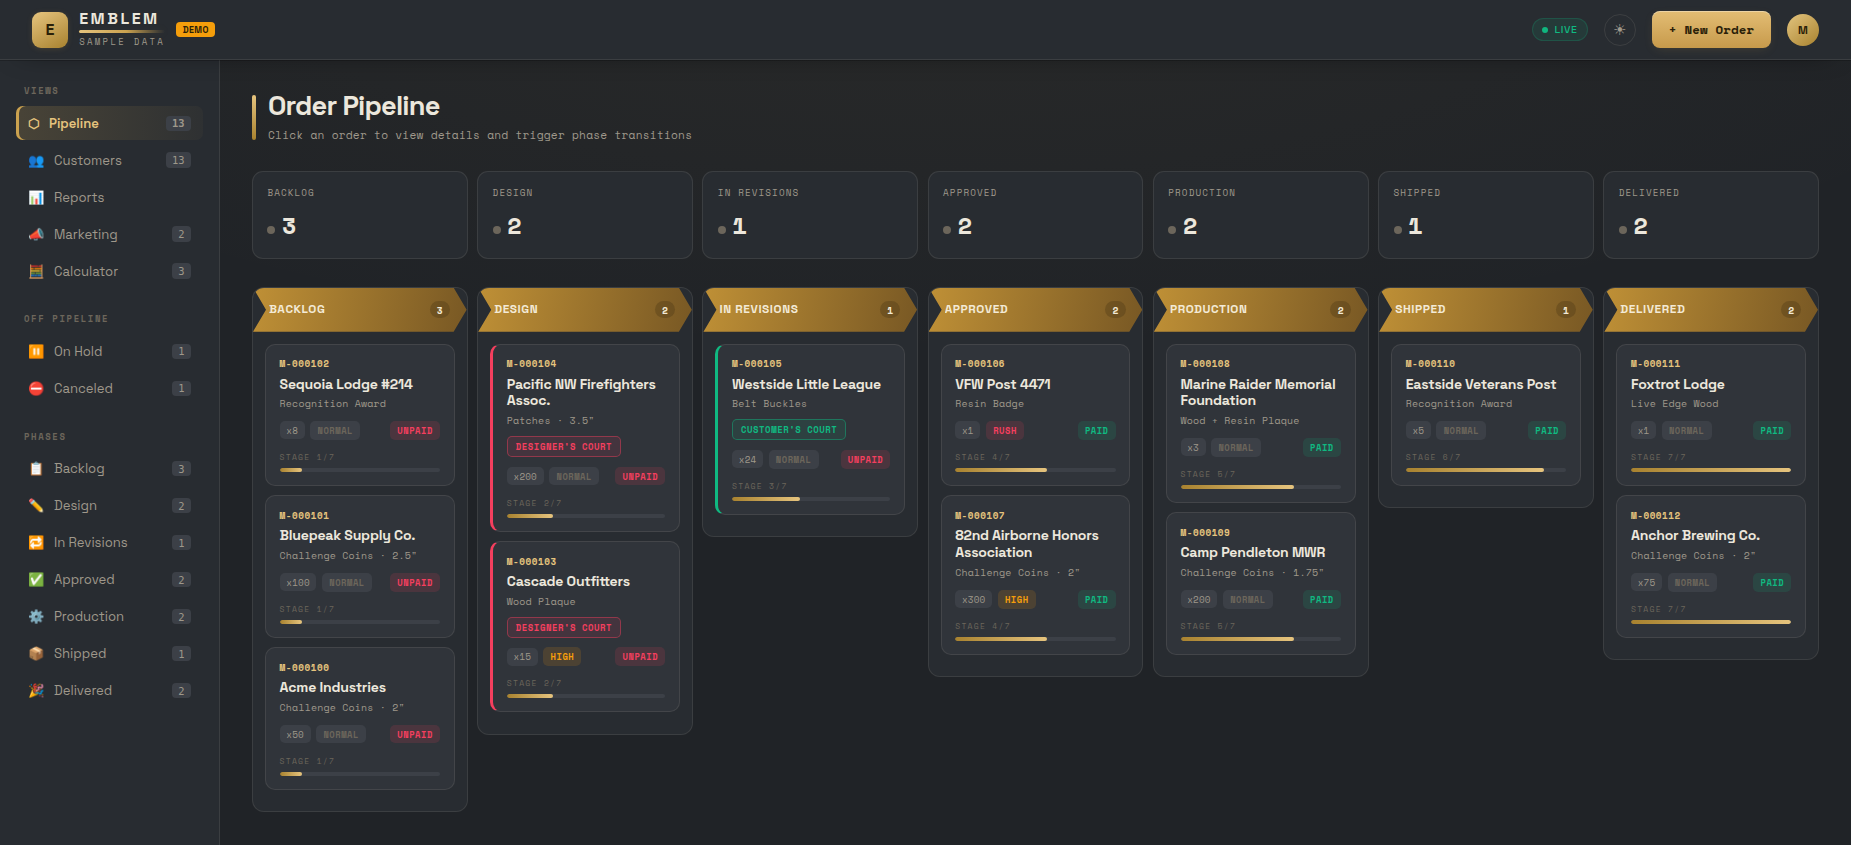1851x845 pixels.
Task: Open the Sequoia Lodge #214 order card
Action: tap(360, 415)
